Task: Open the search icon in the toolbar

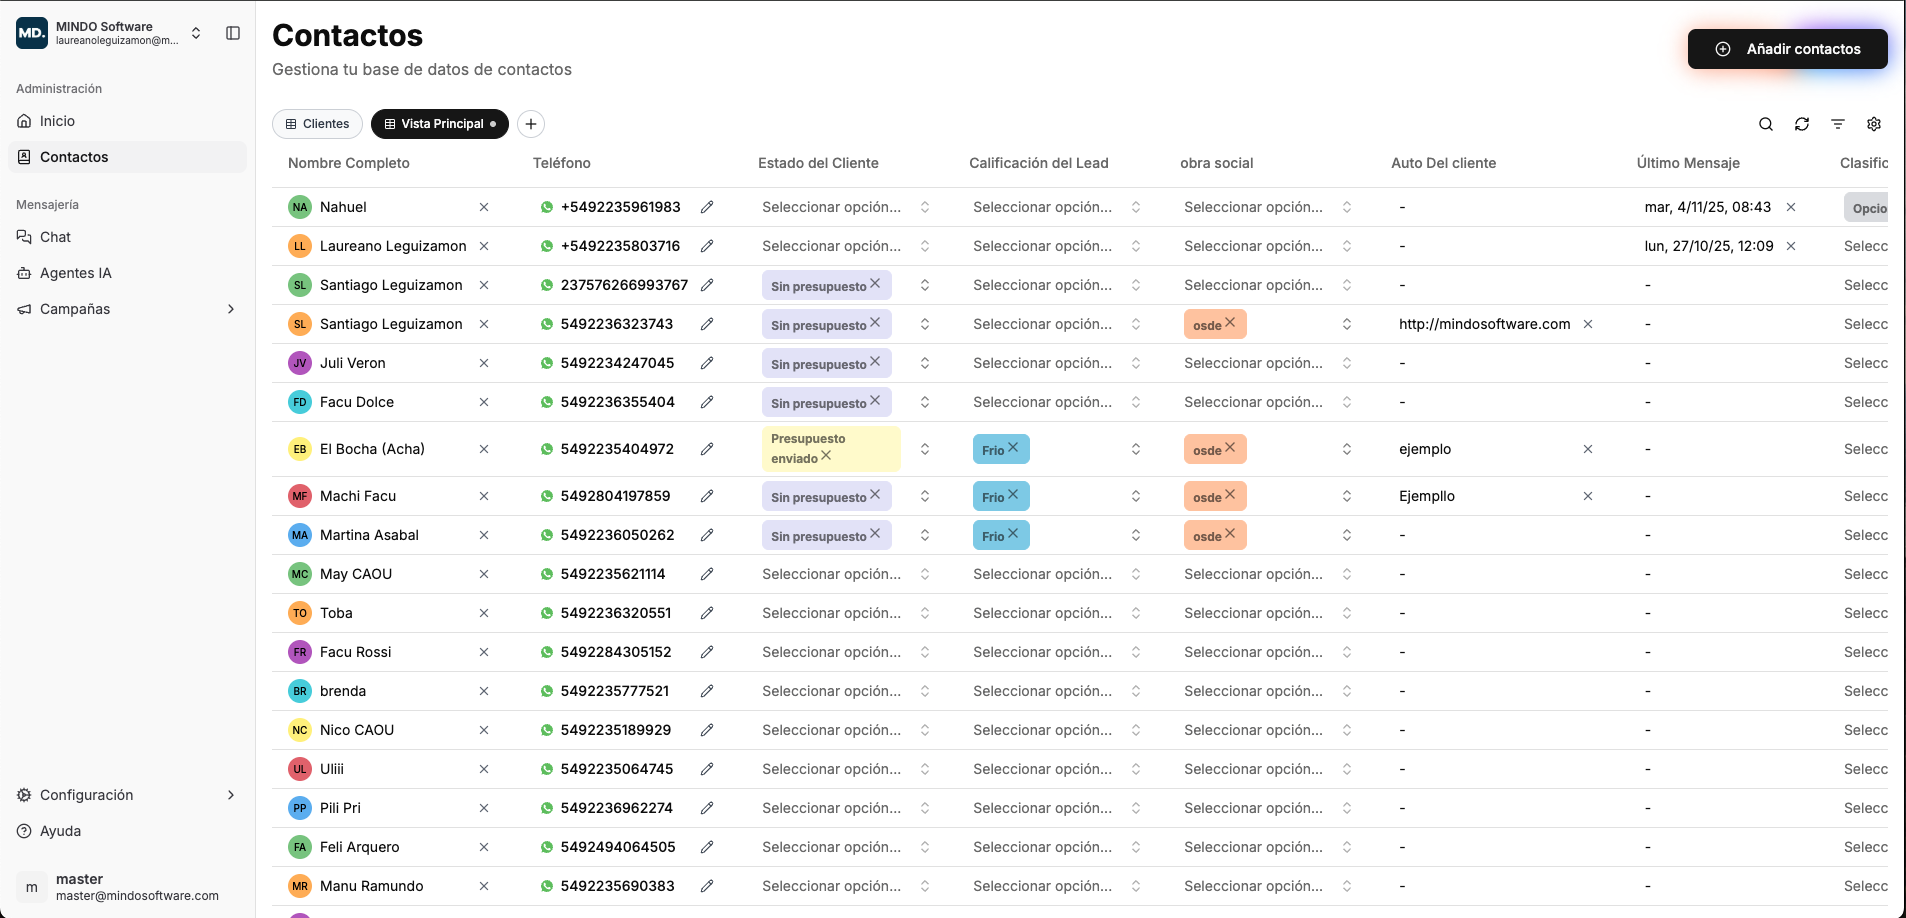Action: coord(1766,124)
